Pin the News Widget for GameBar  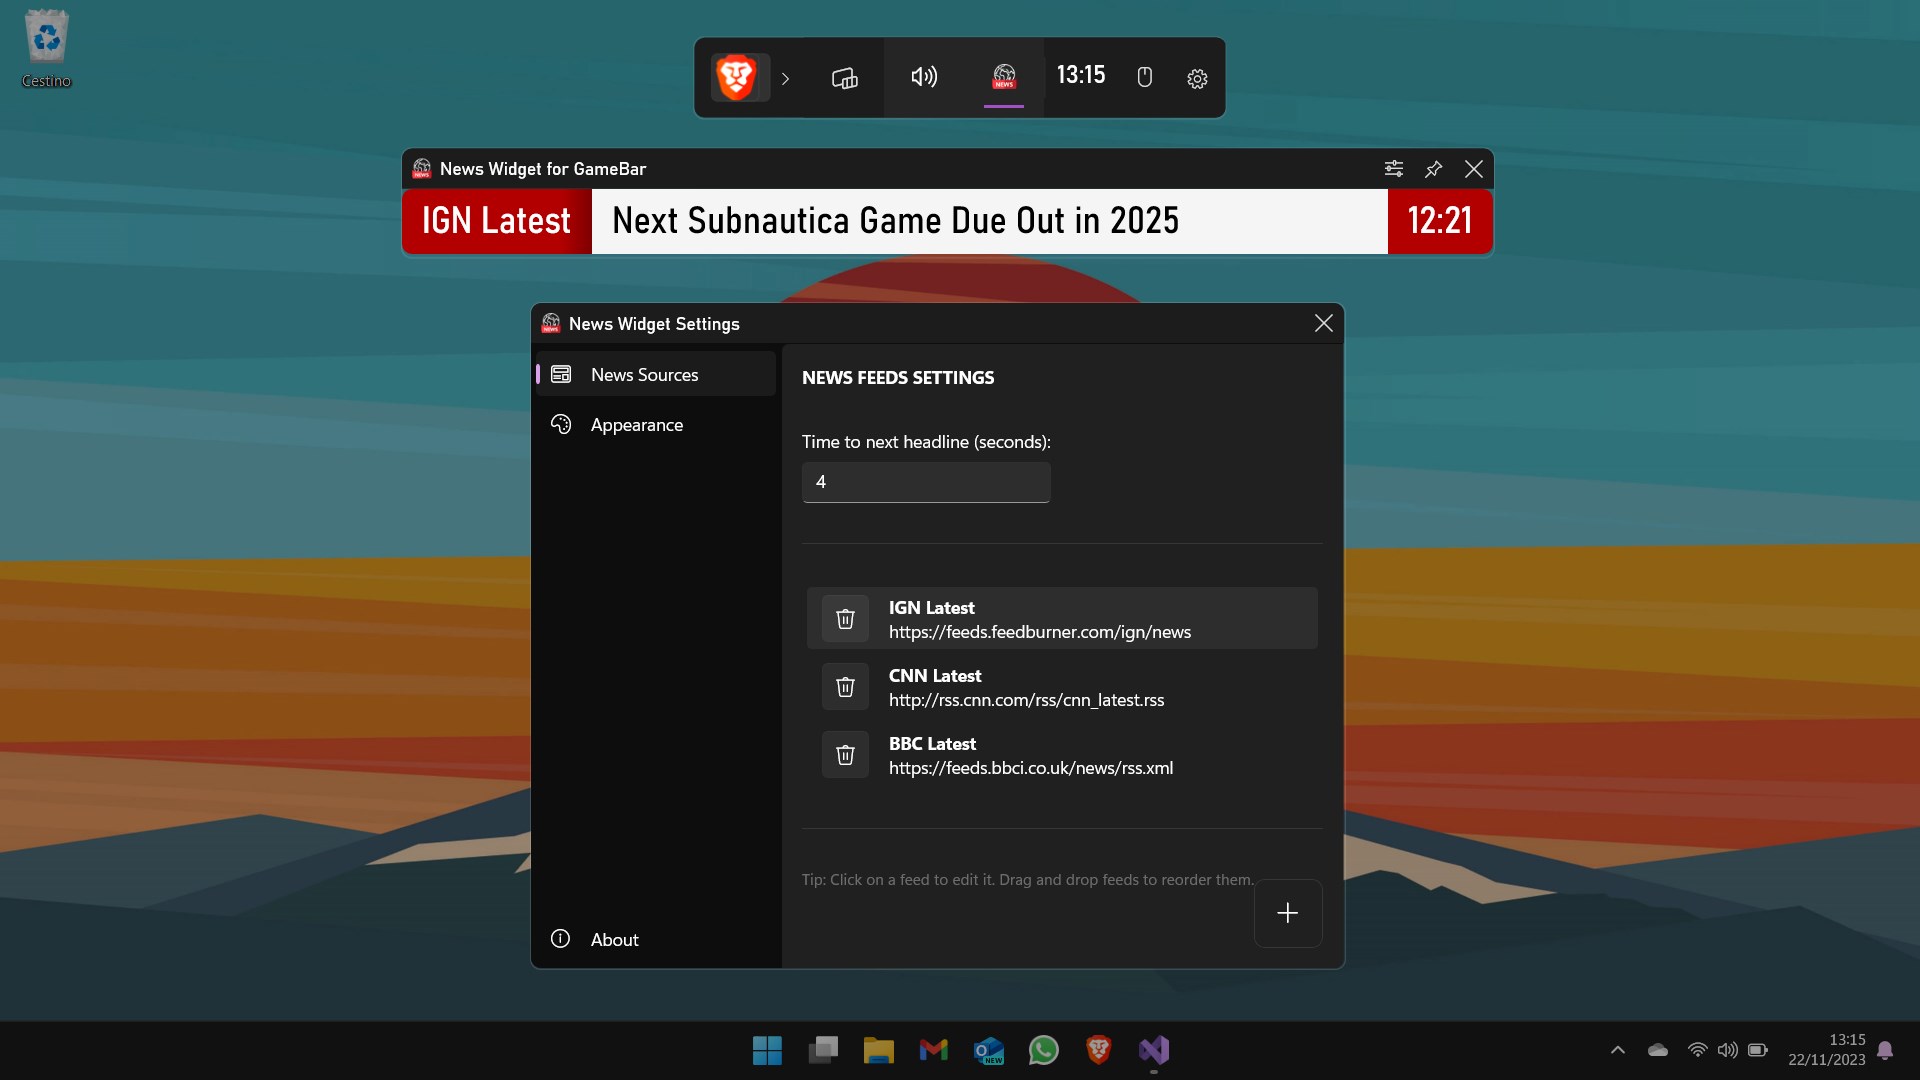click(x=1433, y=169)
